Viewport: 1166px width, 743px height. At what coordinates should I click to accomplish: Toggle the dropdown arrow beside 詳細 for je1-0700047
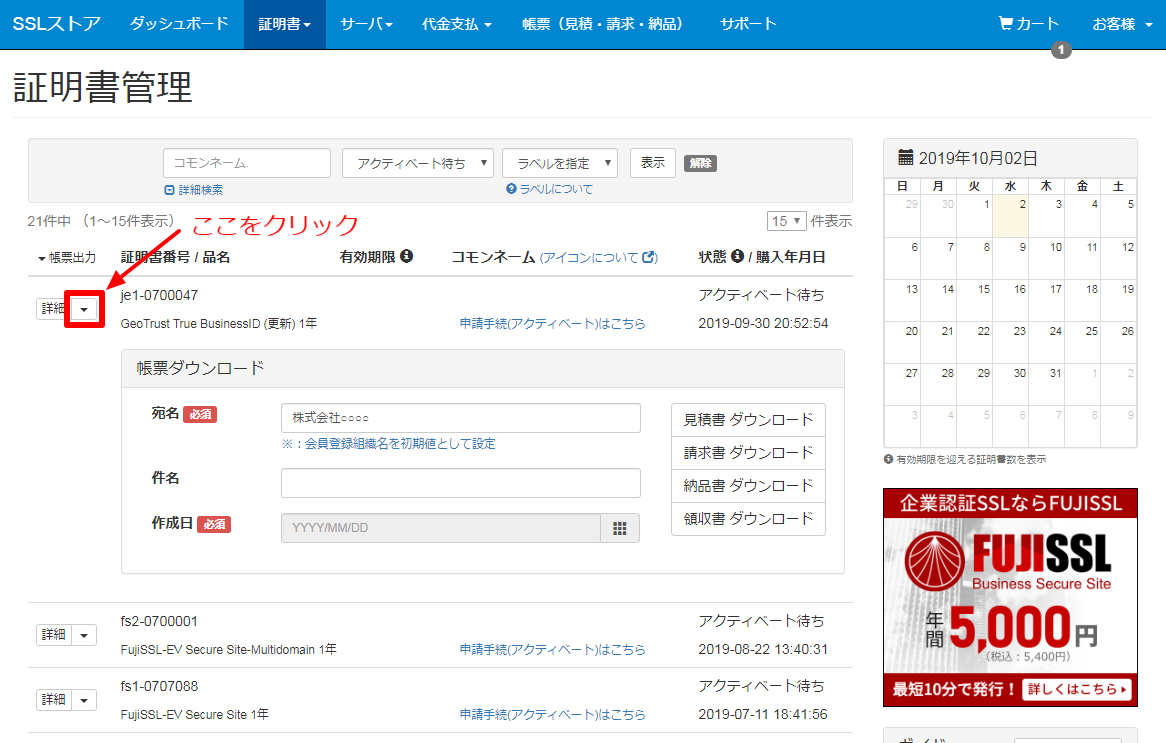84,309
